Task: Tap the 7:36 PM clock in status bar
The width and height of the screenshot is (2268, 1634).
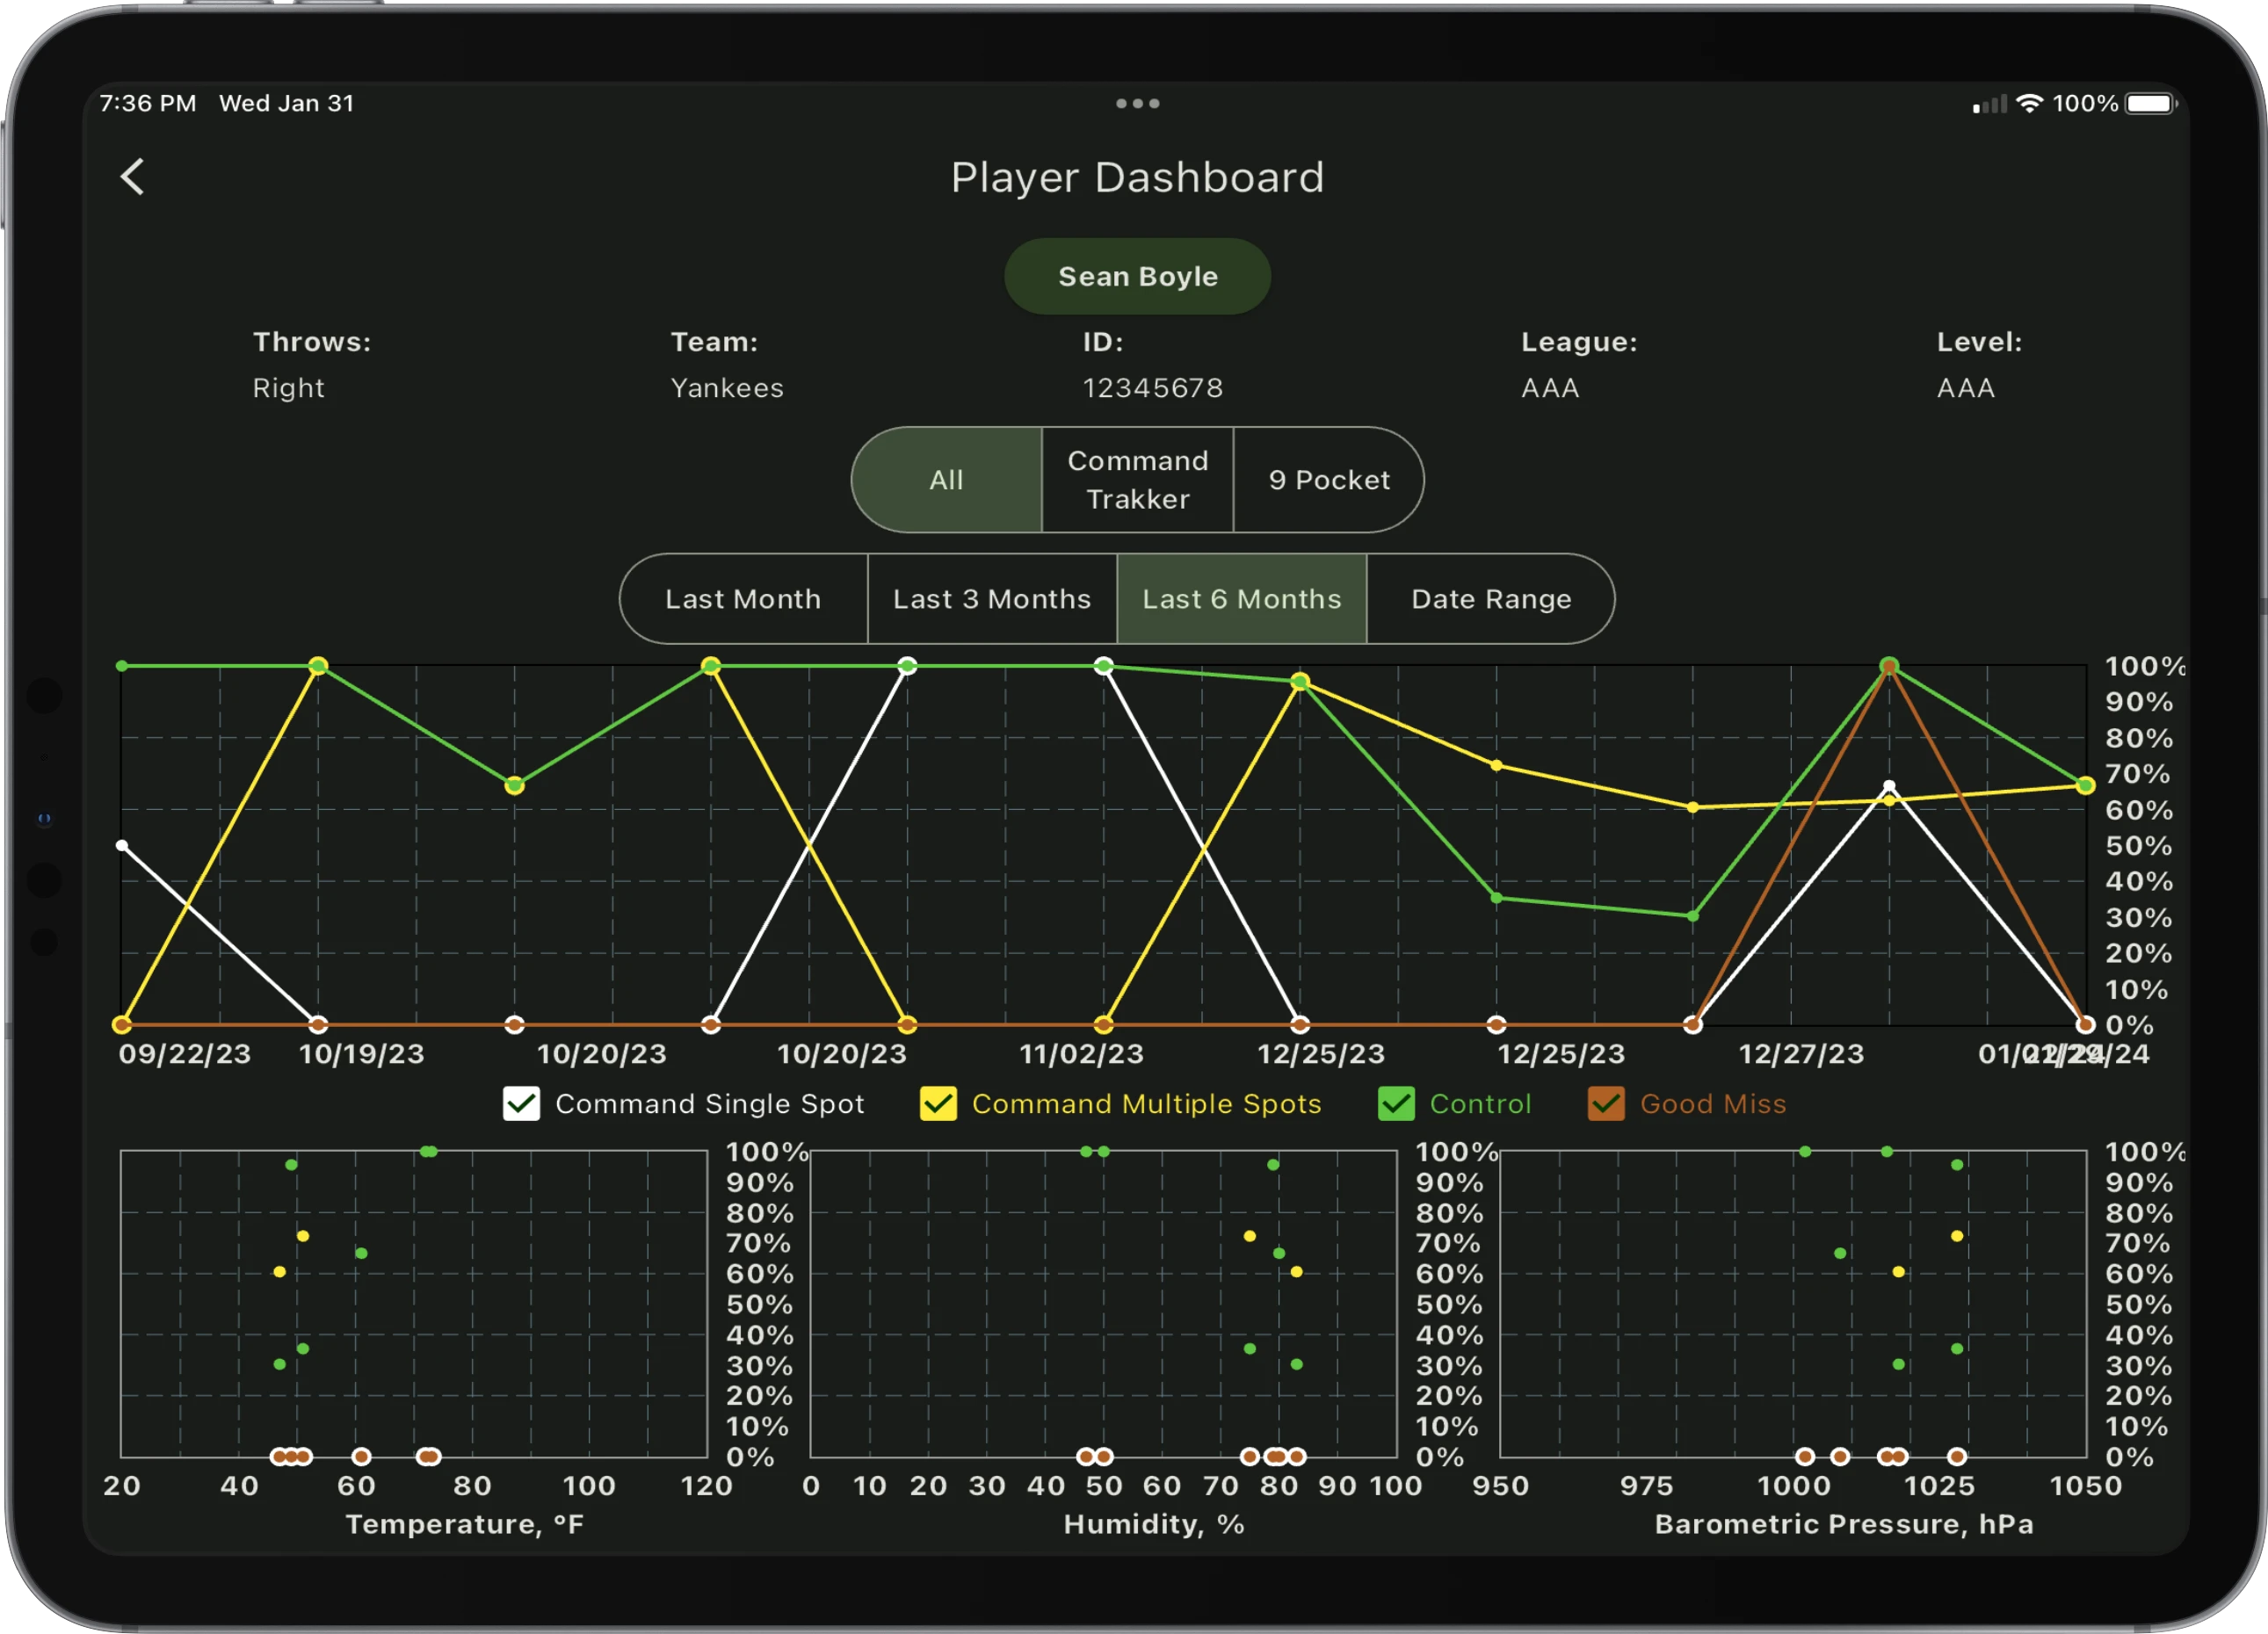Action: [148, 103]
